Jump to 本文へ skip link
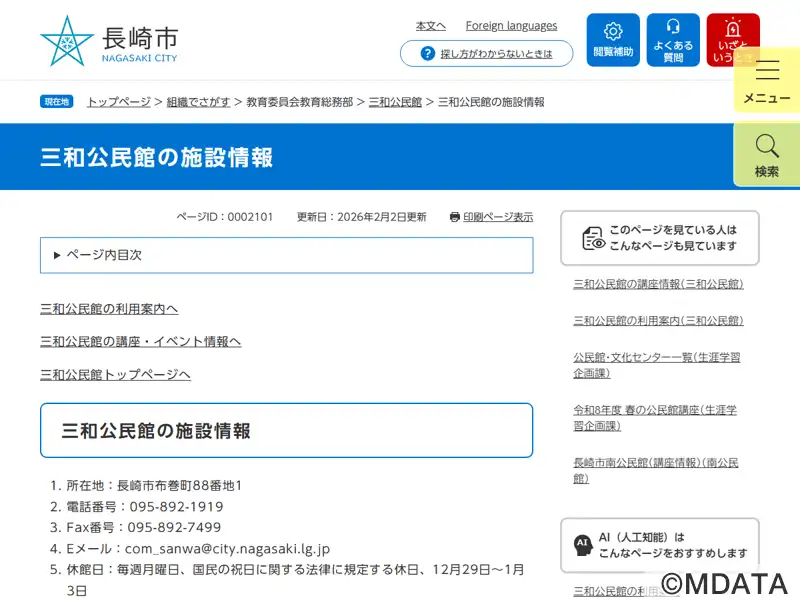 (431, 26)
